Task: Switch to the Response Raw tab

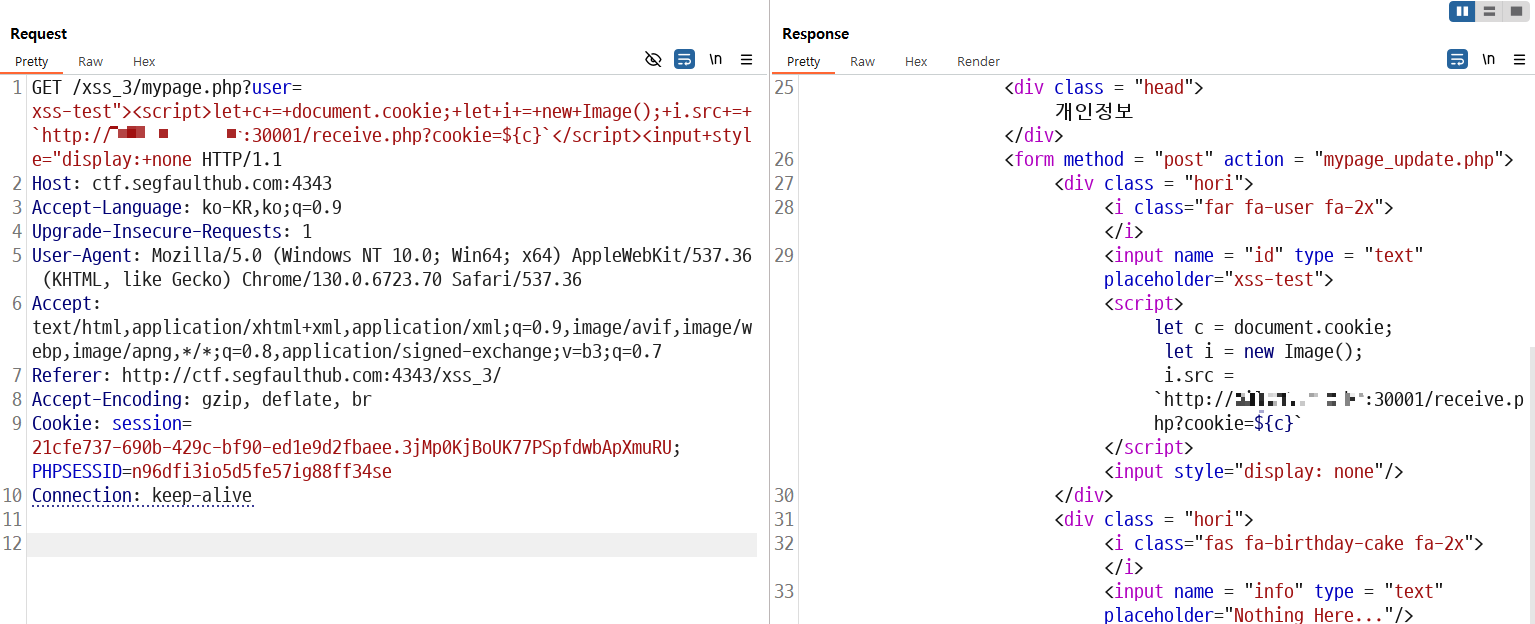Action: pos(862,61)
